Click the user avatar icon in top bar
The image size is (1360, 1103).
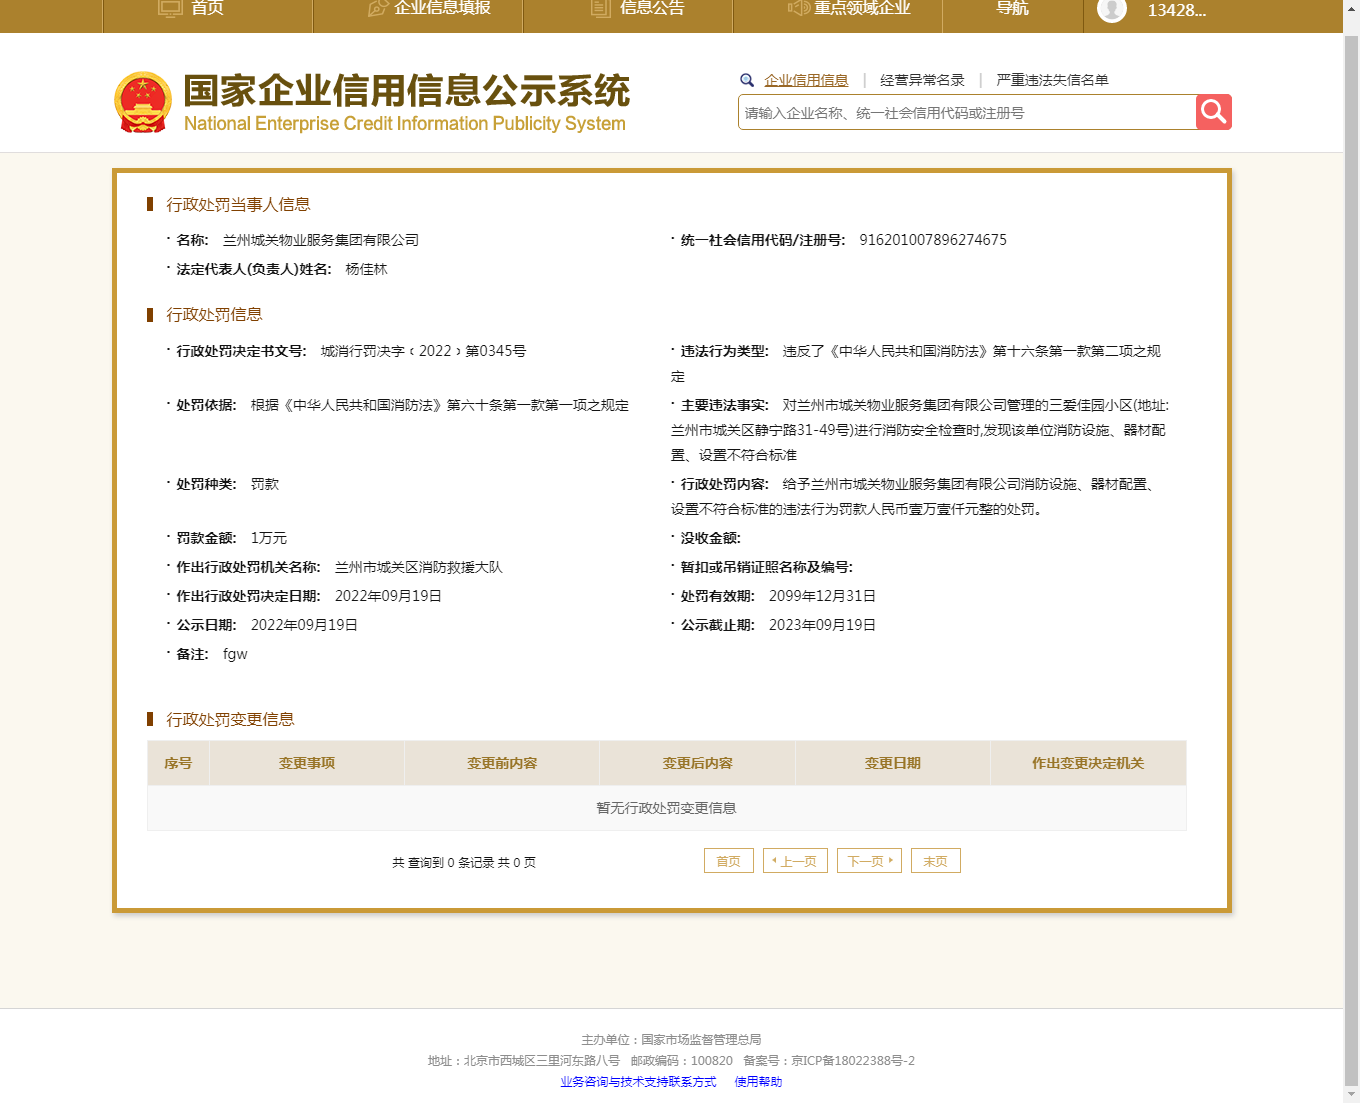[1111, 9]
